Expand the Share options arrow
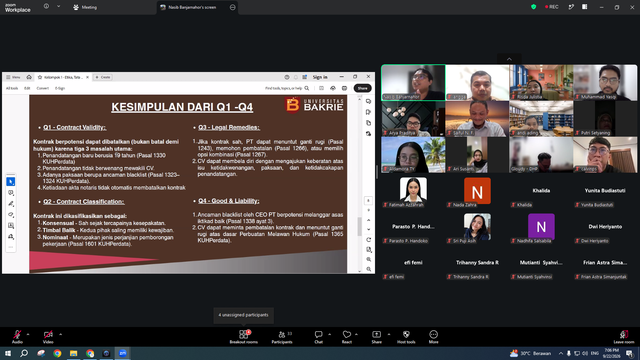The height and width of the screenshot is (360, 640). pos(389,334)
